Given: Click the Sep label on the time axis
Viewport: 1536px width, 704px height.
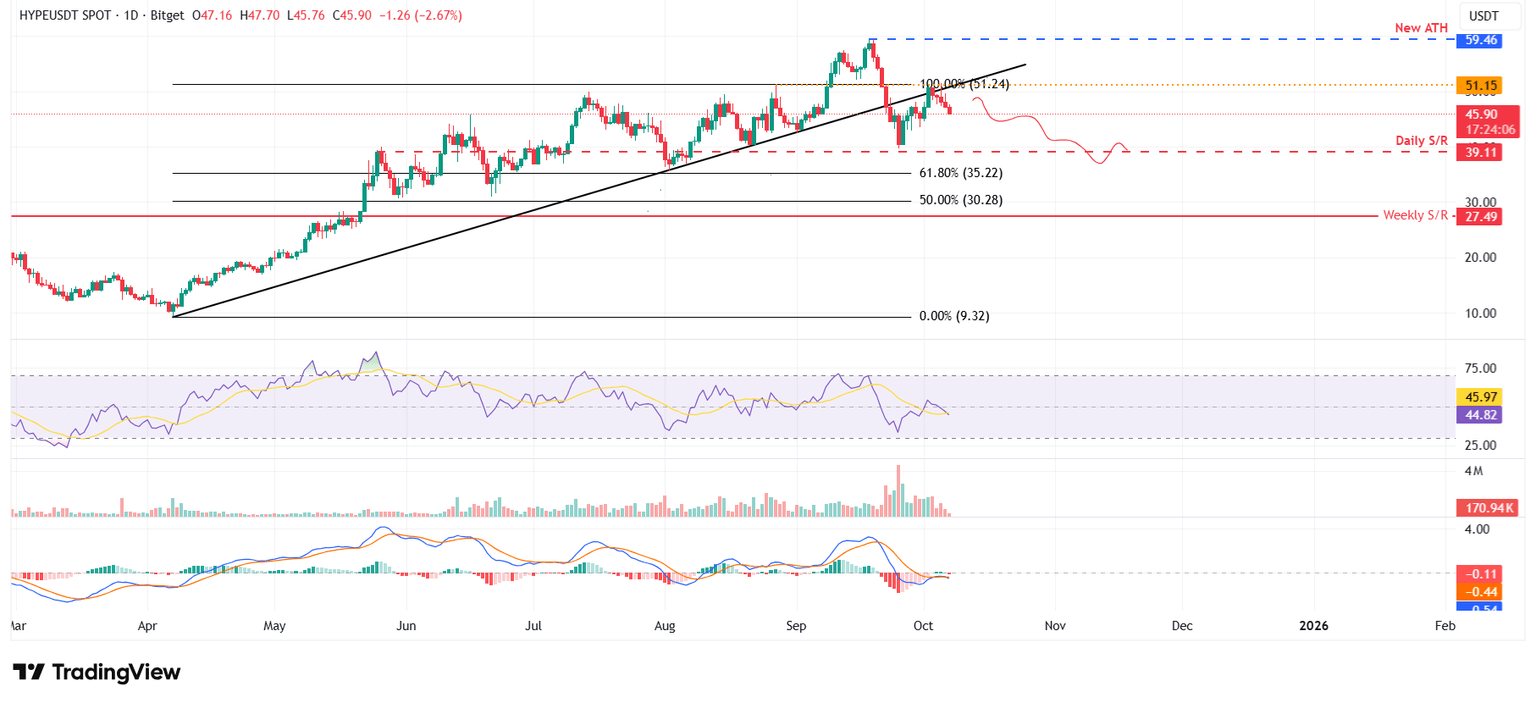Looking at the screenshot, I should 795,625.
